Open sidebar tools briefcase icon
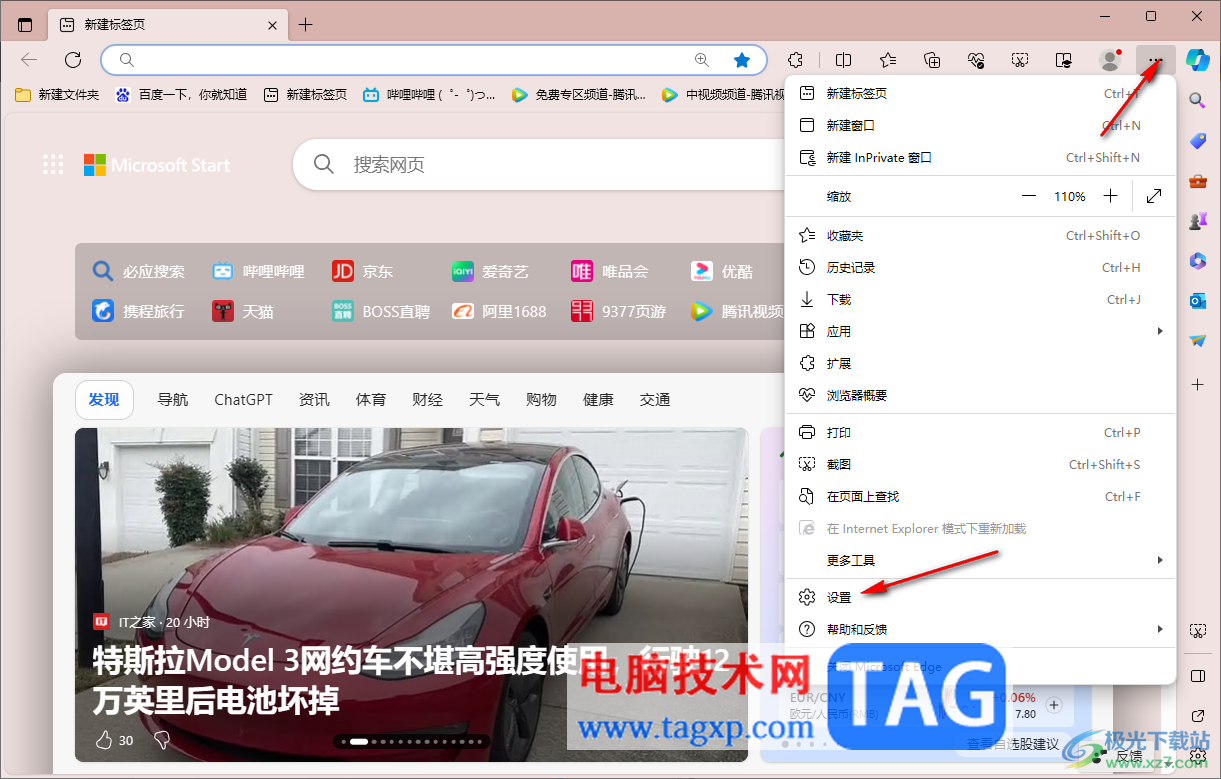The image size is (1221, 779). pyautogui.click(x=1197, y=181)
